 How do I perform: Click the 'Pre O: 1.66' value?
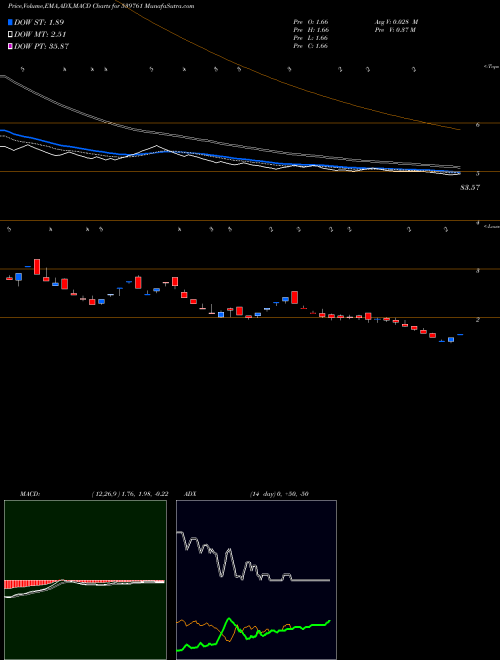[311, 22]
